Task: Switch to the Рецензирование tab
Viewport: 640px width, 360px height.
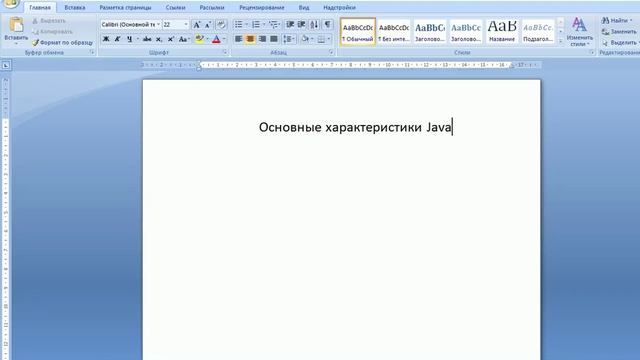Action: (x=262, y=7)
